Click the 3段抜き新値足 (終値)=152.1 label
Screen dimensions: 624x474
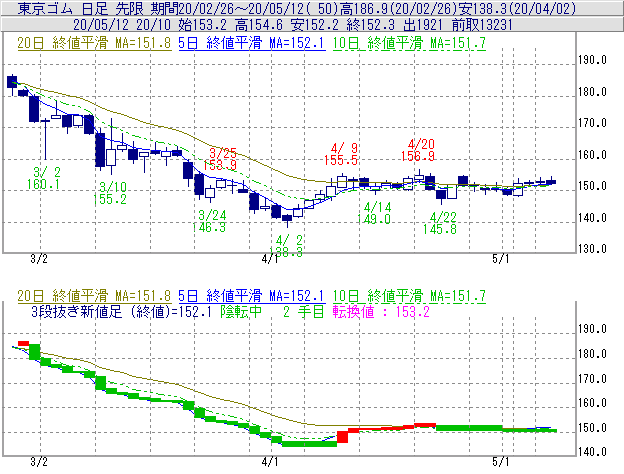pos(121,312)
